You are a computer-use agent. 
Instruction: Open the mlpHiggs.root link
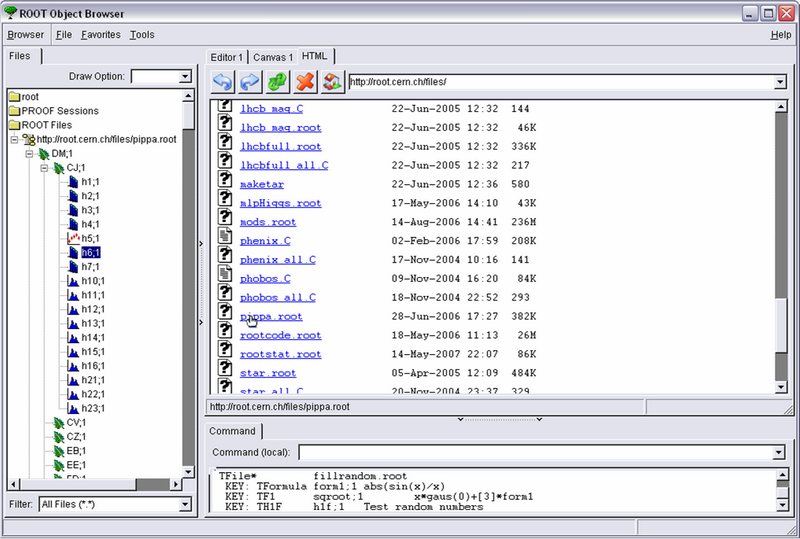pos(281,203)
